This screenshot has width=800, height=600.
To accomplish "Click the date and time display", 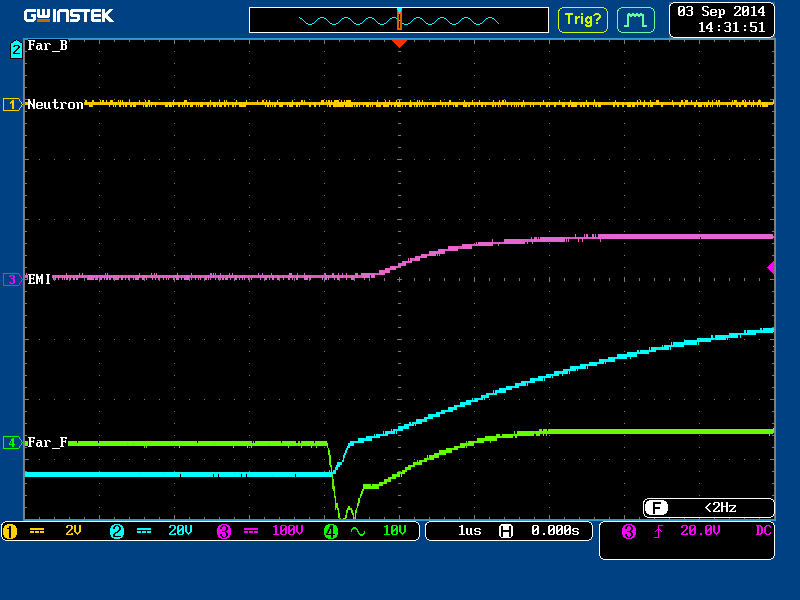I will (721, 19).
